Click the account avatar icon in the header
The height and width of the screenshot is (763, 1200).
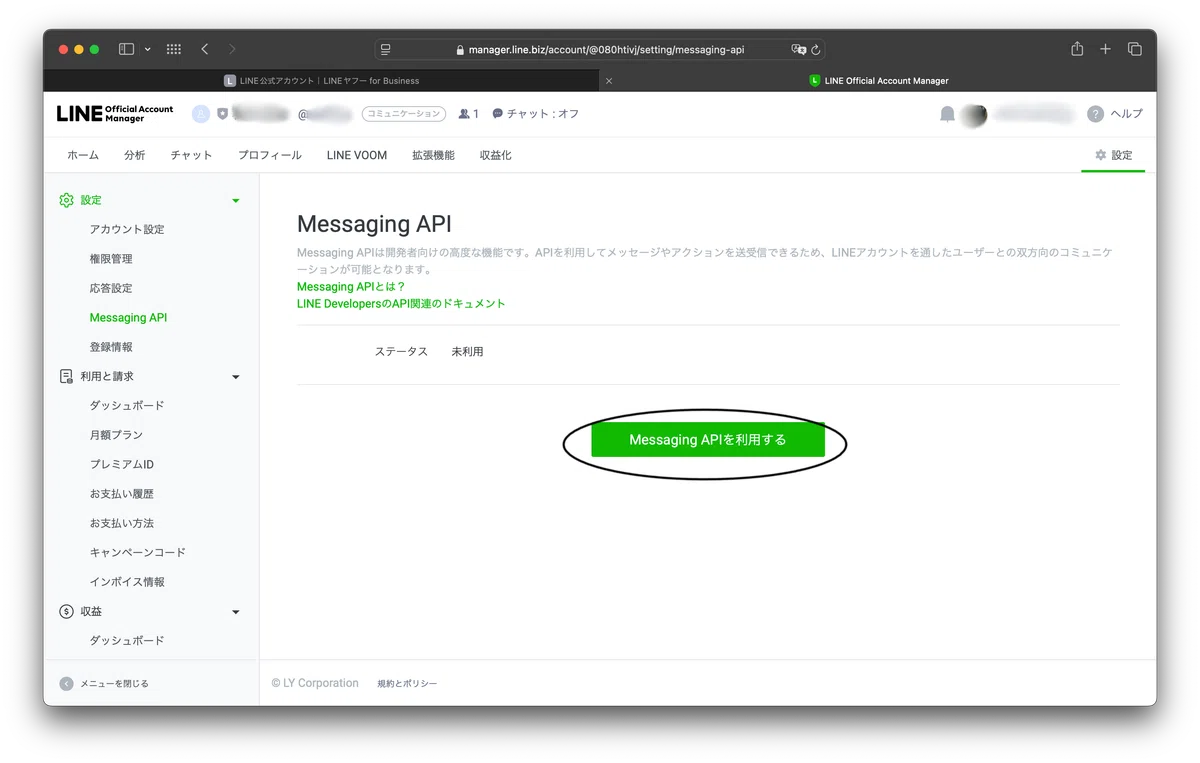point(201,114)
